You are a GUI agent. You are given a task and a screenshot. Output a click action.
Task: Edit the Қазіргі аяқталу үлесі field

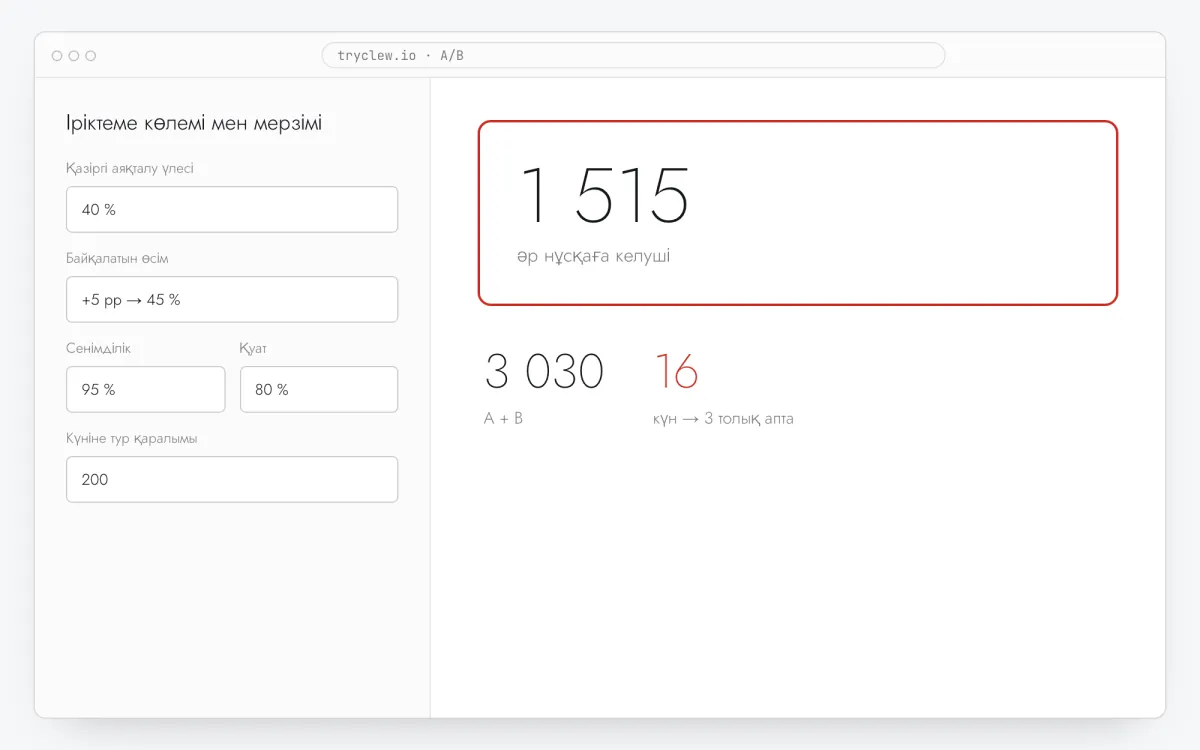[x=232, y=209]
